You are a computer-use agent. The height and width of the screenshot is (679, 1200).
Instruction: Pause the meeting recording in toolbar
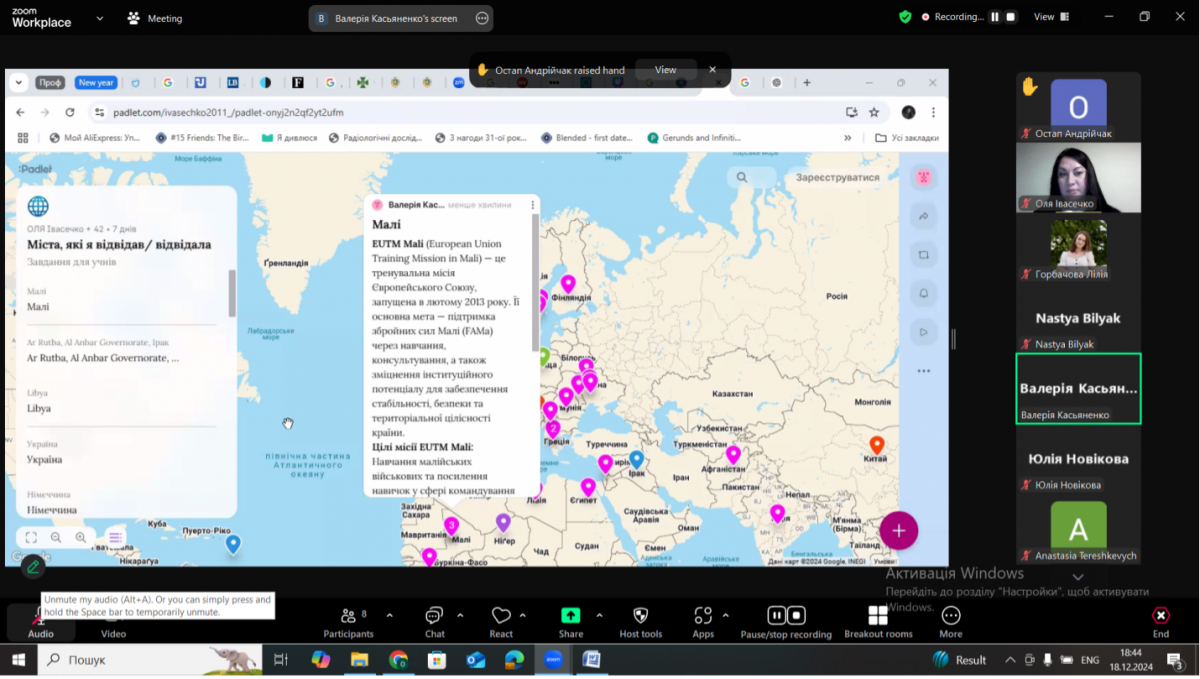point(776,615)
